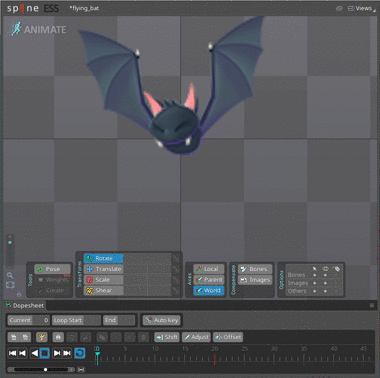380x378 pixels.
Task: Choose the Create tool
Action: (53, 290)
